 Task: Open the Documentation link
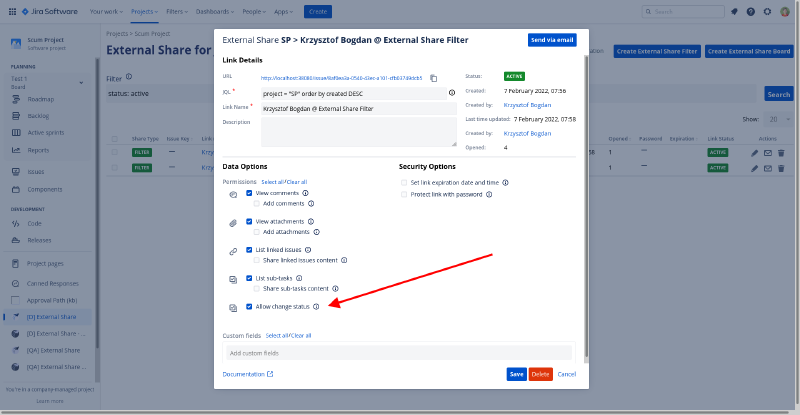[248, 374]
